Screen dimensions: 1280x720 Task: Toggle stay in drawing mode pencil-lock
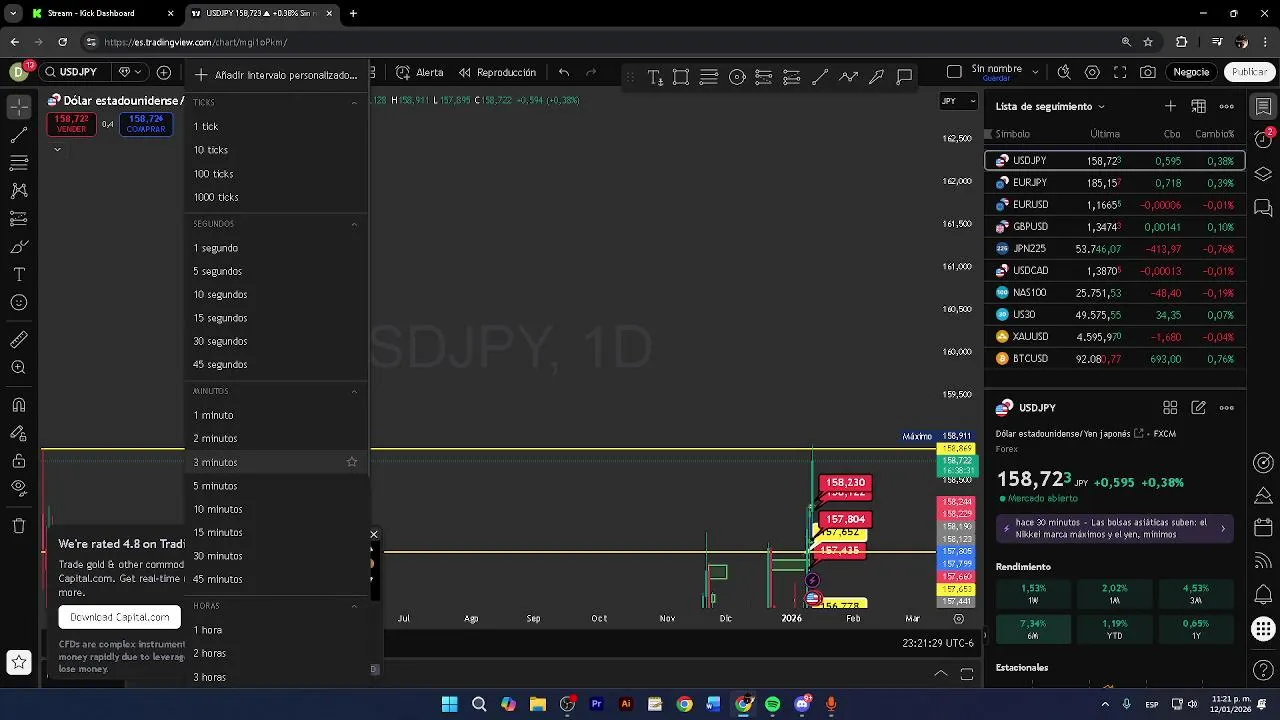pyautogui.click(x=19, y=433)
